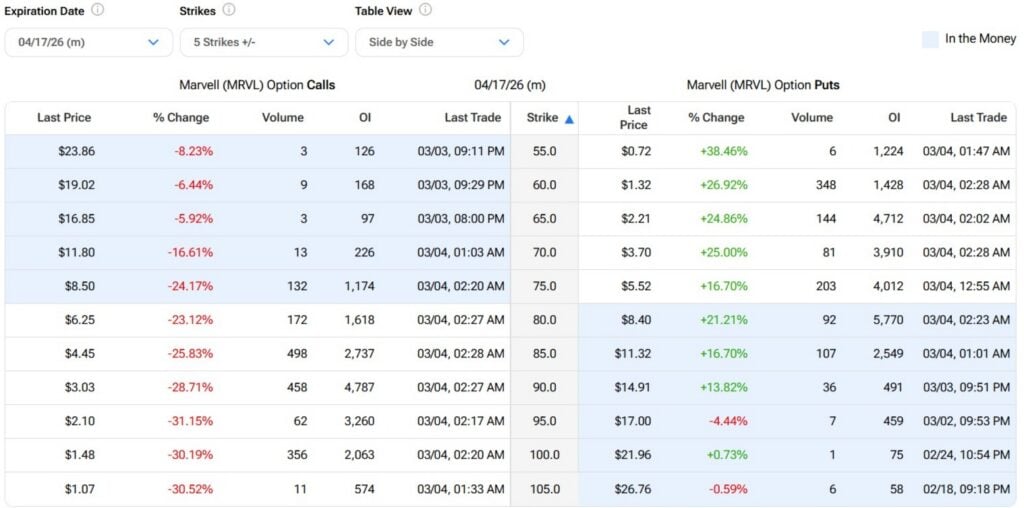Viewport: 1024px width, 508px height.
Task: Click the Strike column sort arrow
Action: coord(569,119)
